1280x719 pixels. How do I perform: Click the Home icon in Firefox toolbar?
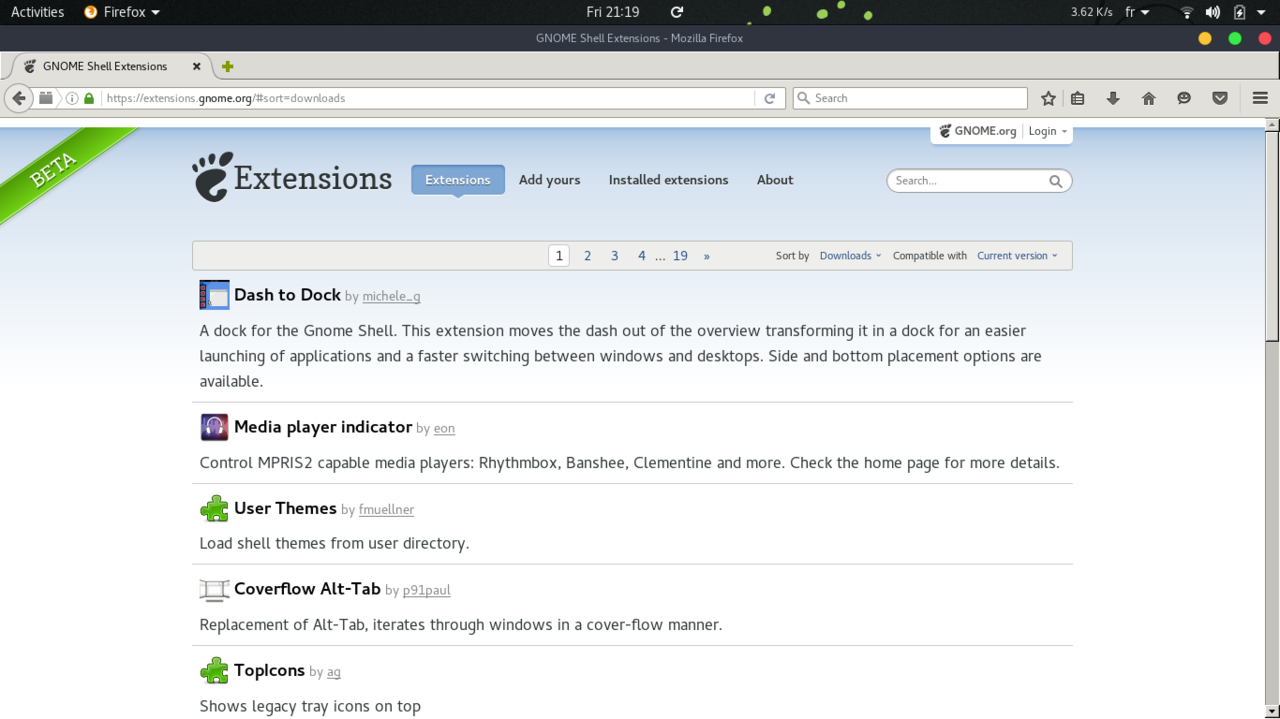click(1149, 98)
